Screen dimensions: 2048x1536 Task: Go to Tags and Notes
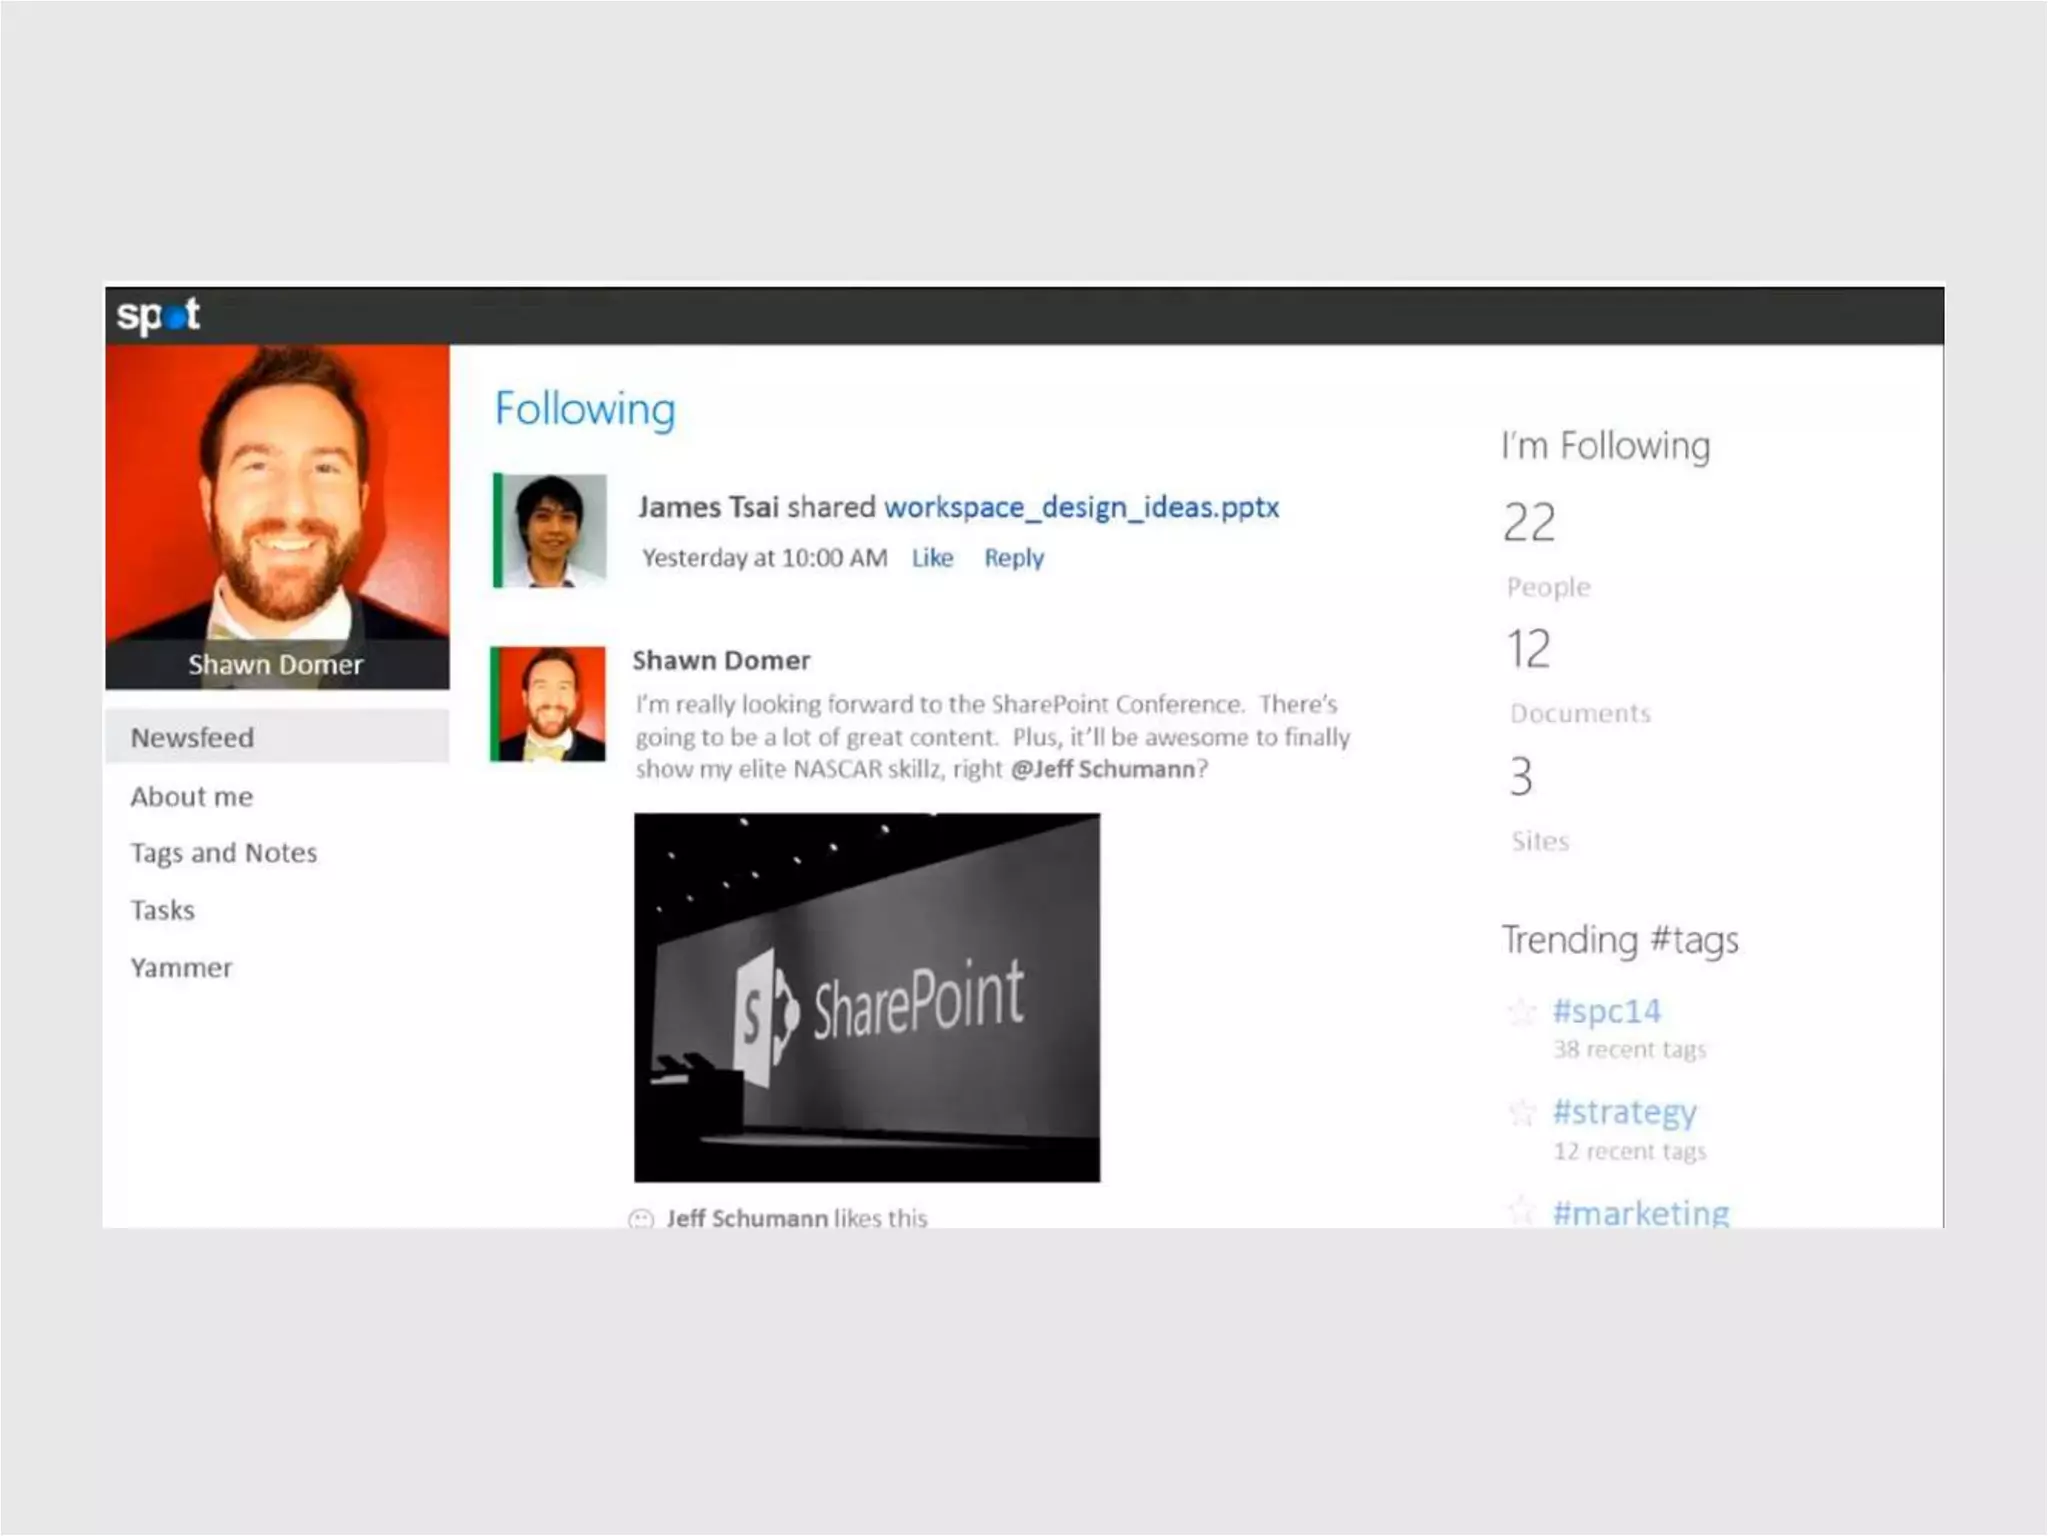pos(223,853)
